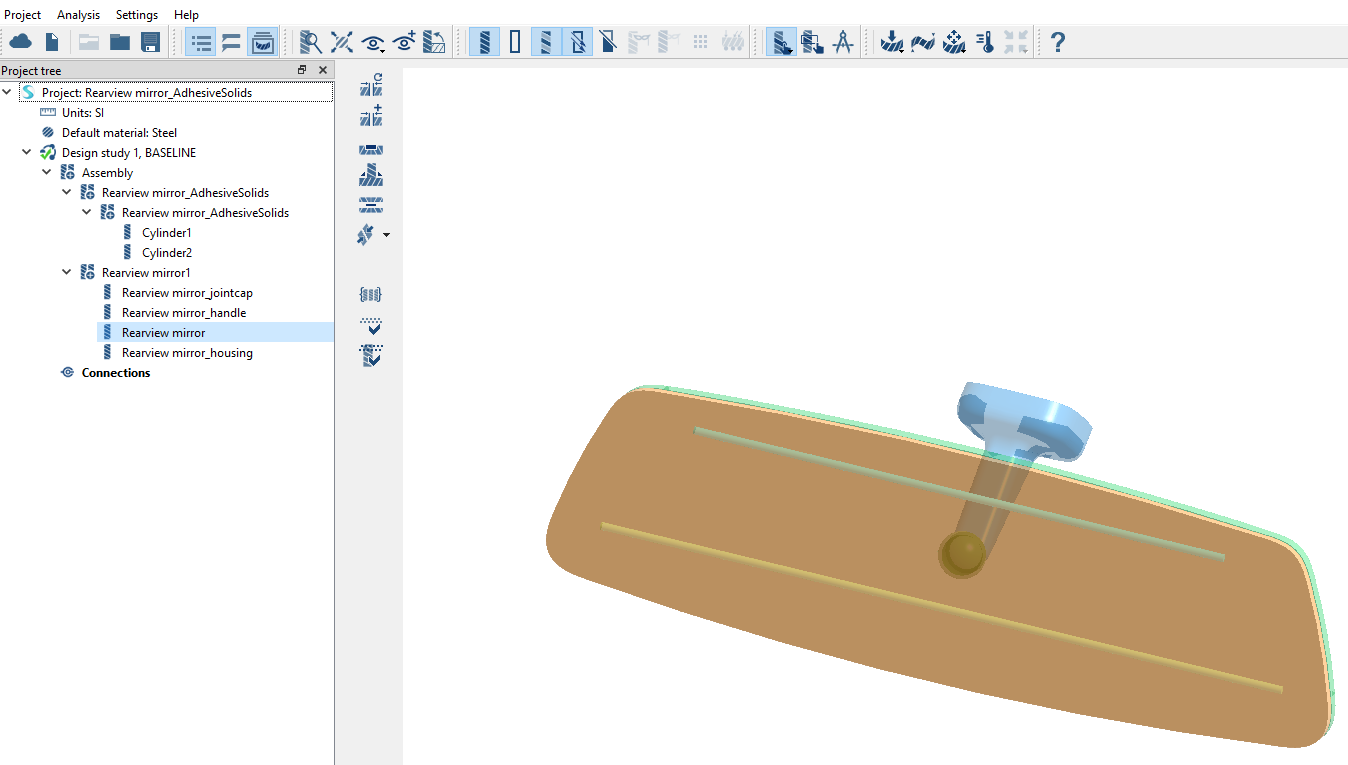Click the floppy disk save project icon
Screen dimensions: 1348x765
click(x=150, y=42)
